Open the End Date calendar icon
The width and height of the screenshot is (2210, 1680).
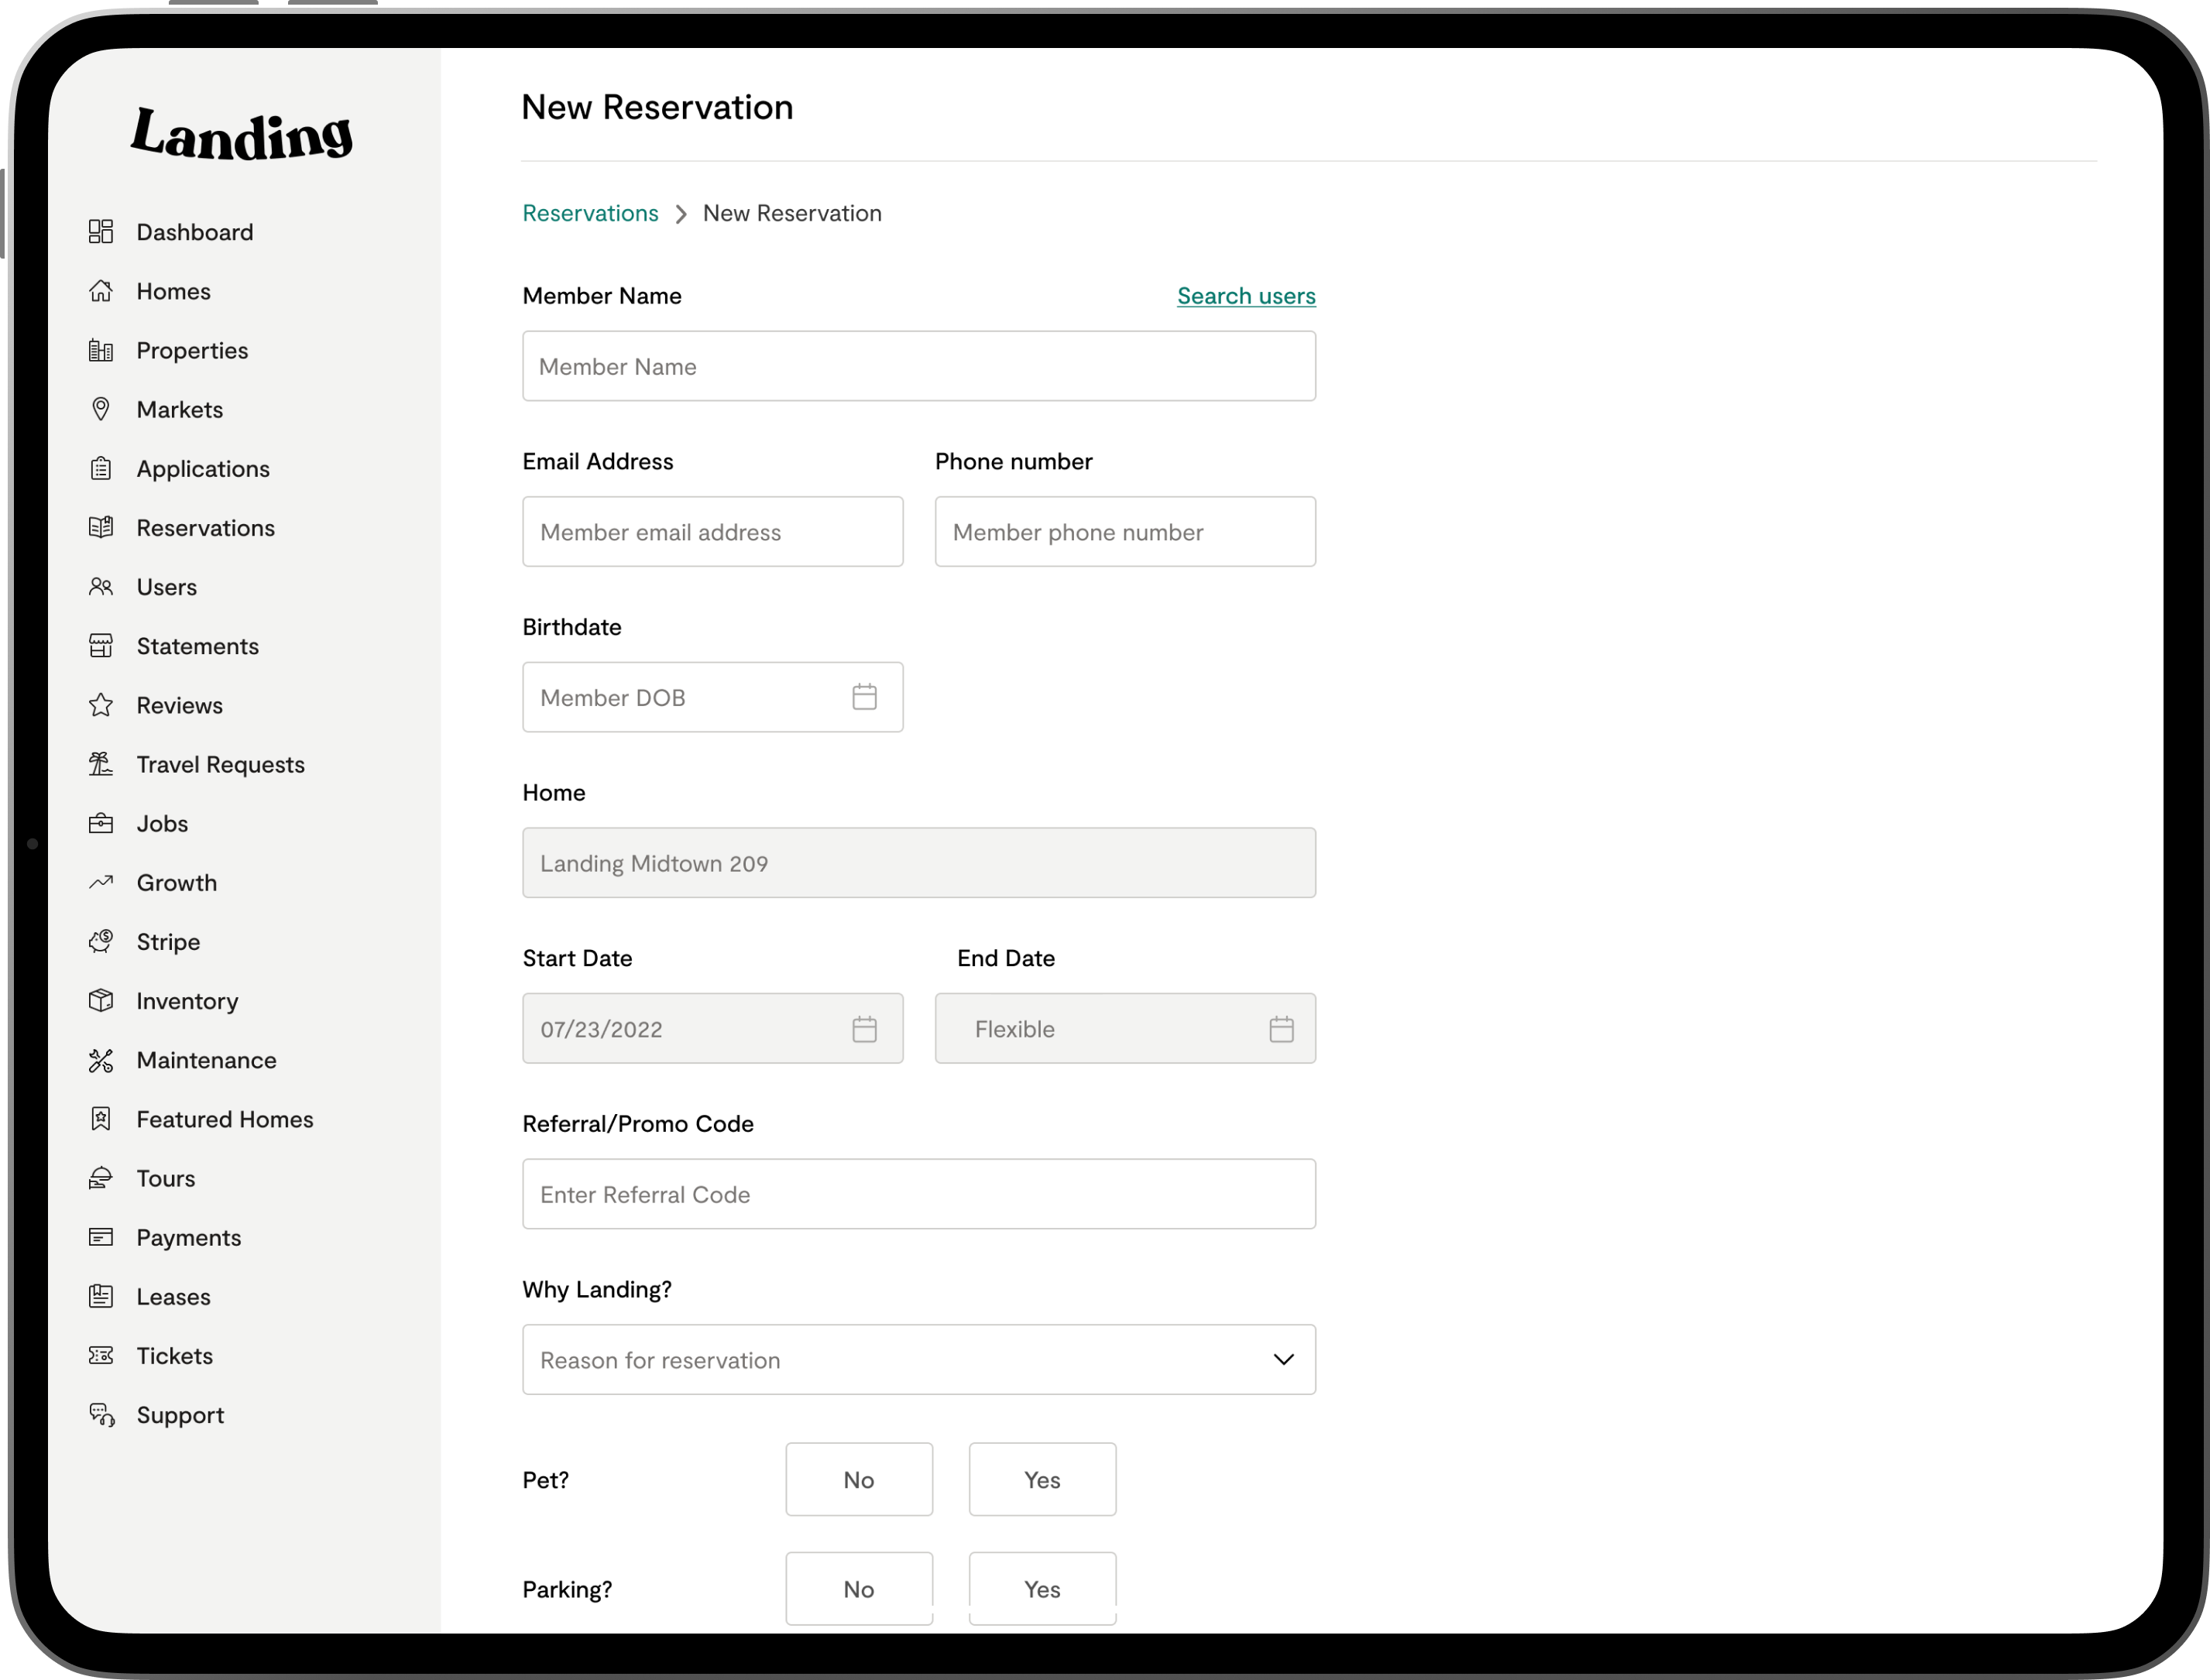[1281, 1028]
